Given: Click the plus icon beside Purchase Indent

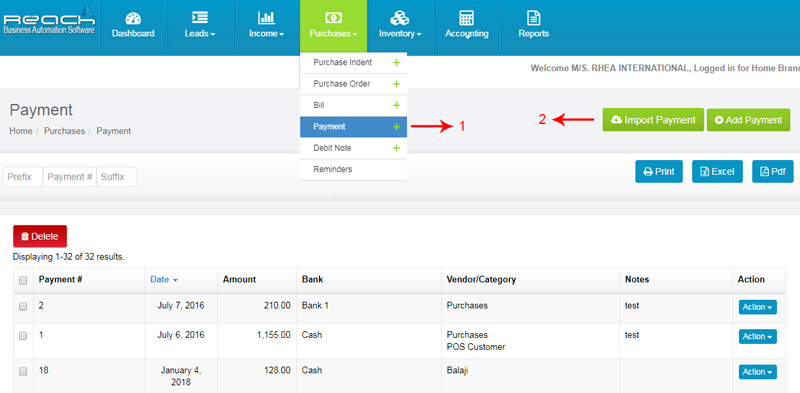Looking at the screenshot, I should click(x=396, y=63).
